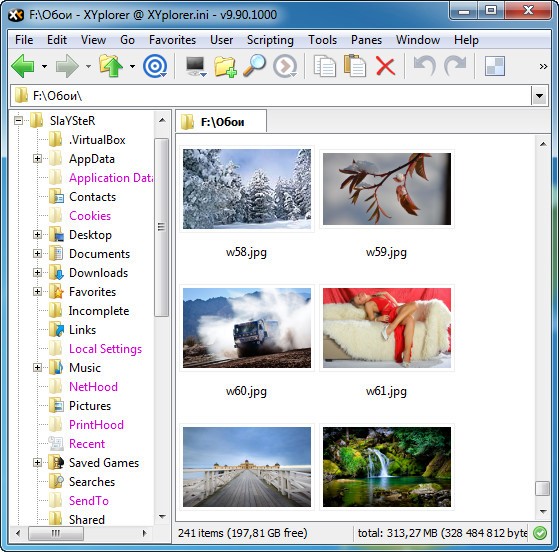Image resolution: width=559 pixels, height=552 pixels.
Task: Toggle the dual pane checkerboard icon
Action: tap(495, 66)
